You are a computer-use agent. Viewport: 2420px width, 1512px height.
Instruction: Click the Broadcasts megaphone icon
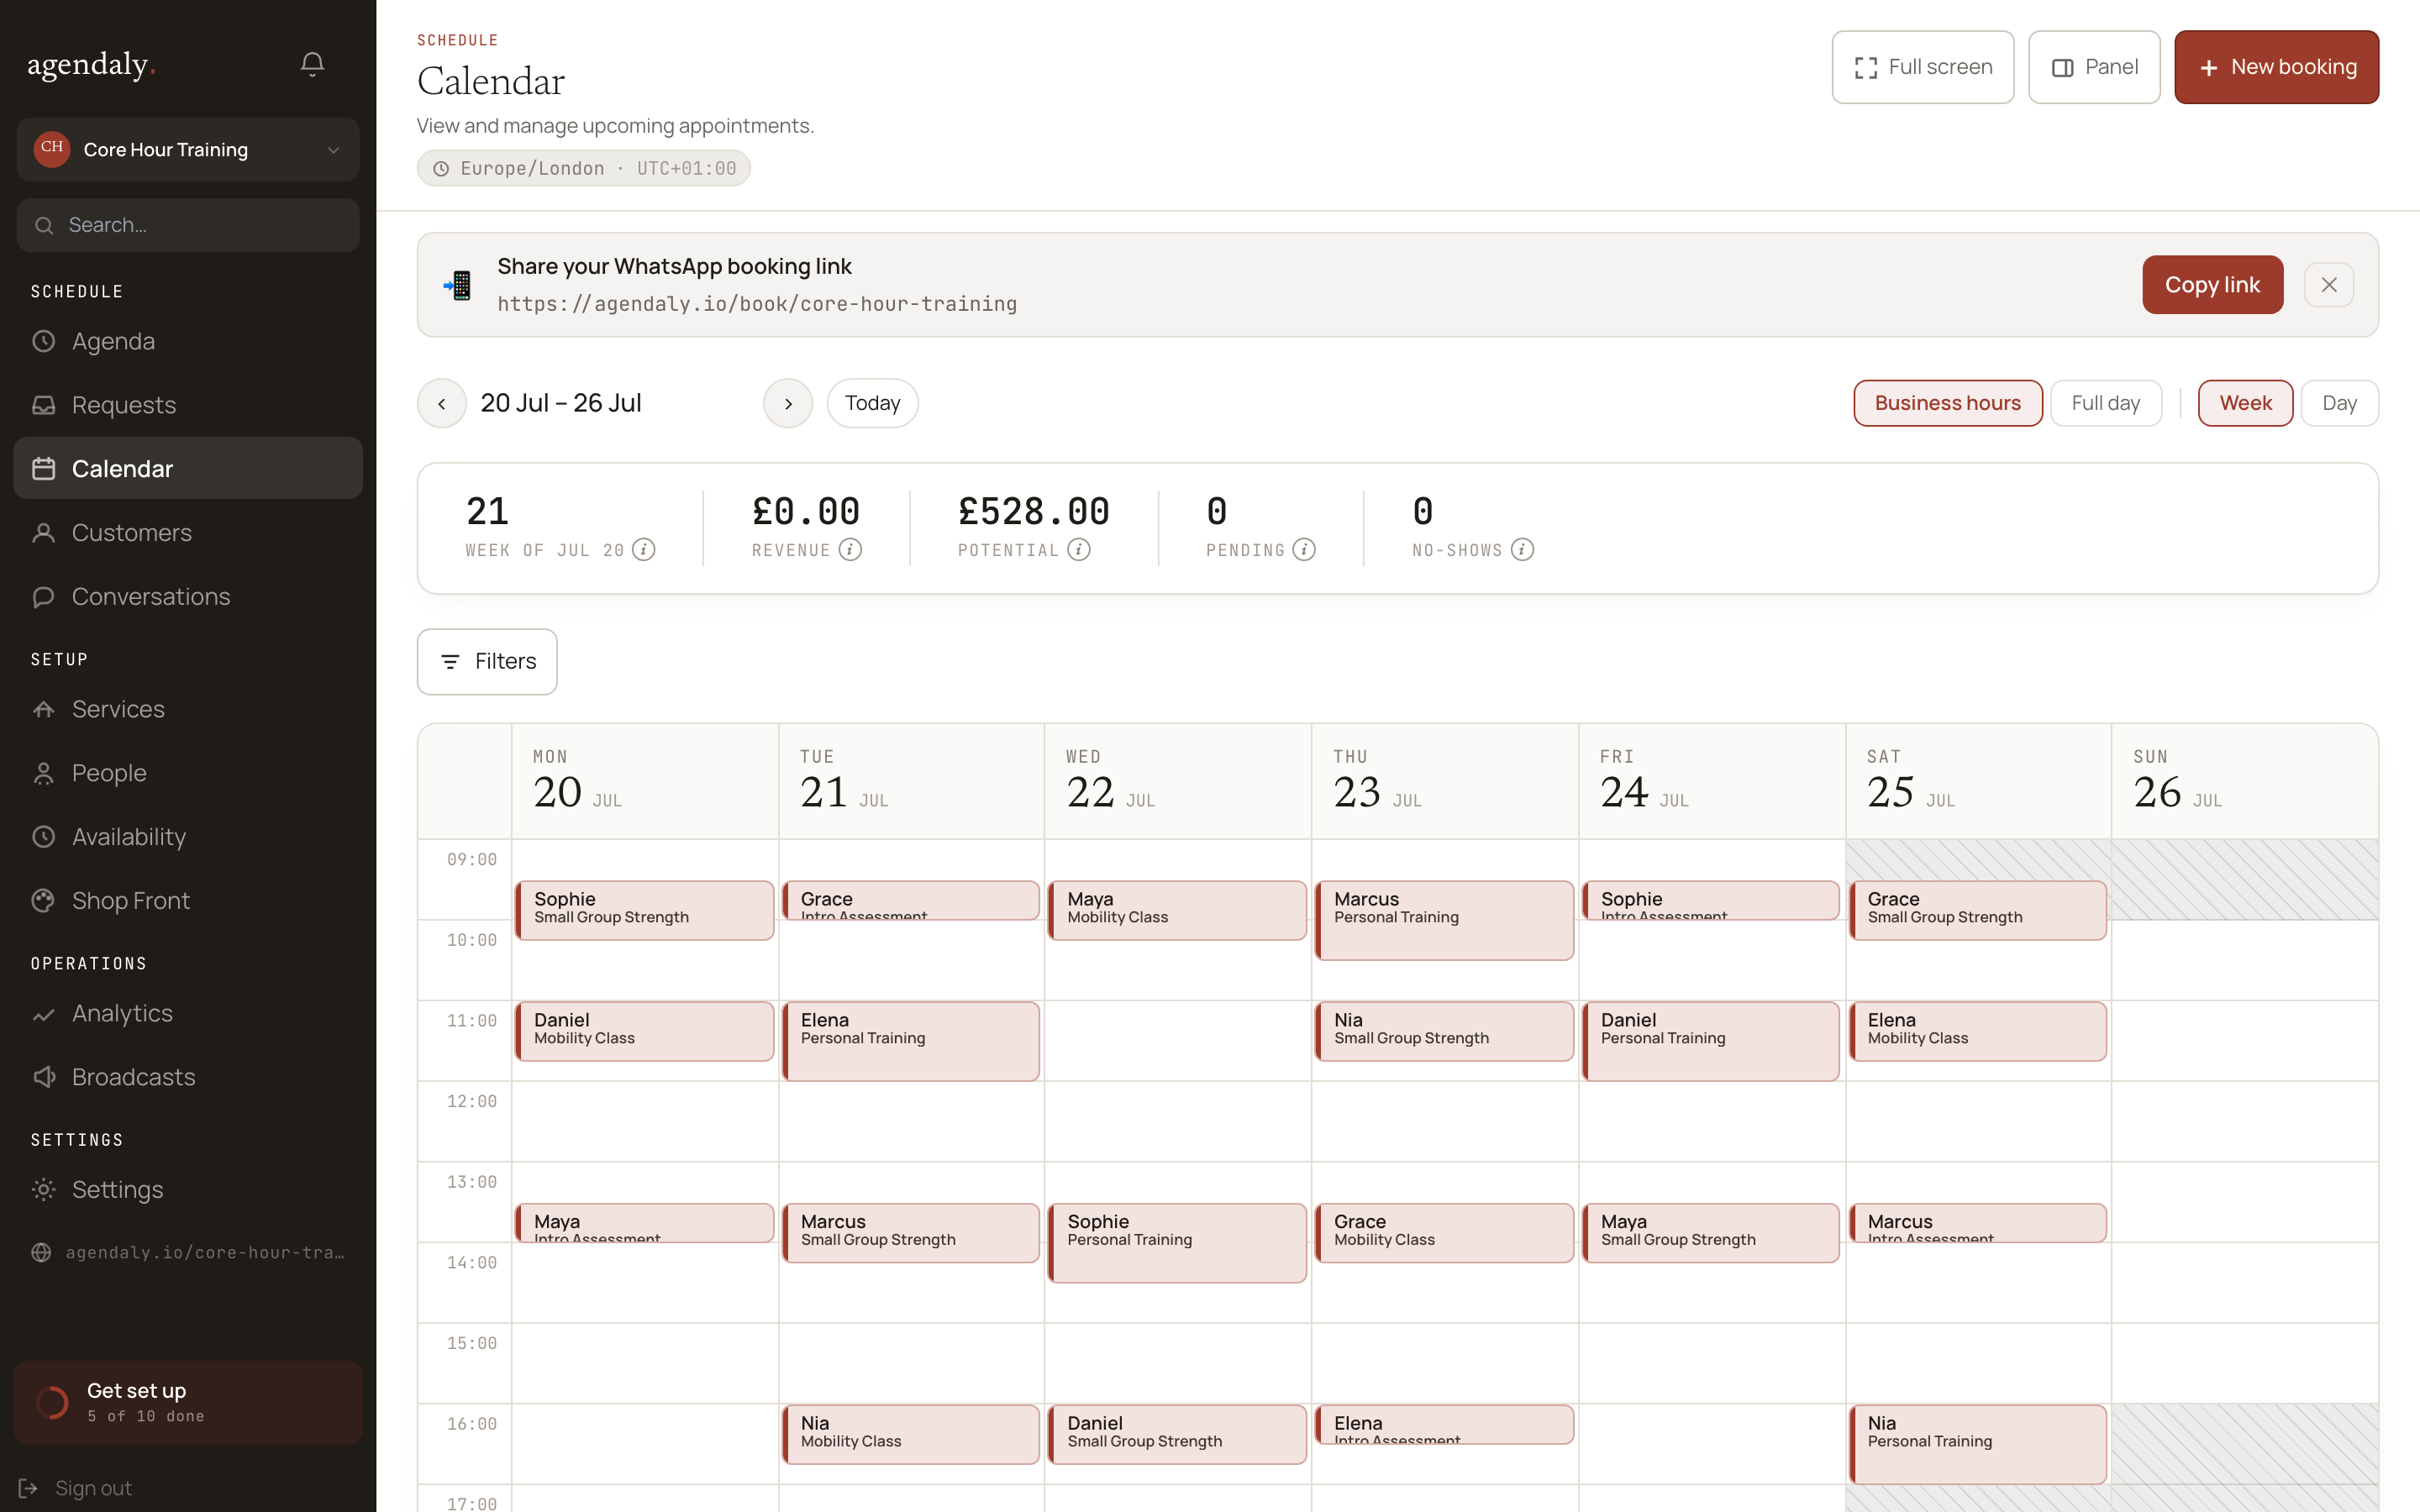(x=43, y=1077)
